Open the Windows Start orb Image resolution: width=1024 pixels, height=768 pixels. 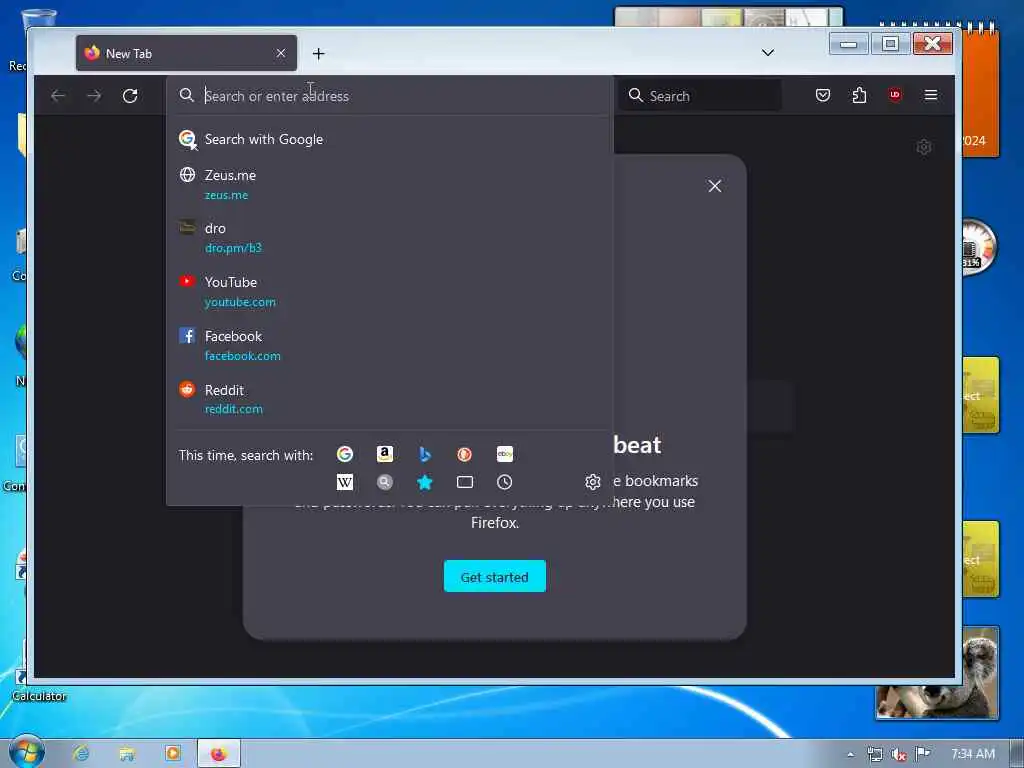click(x=27, y=752)
